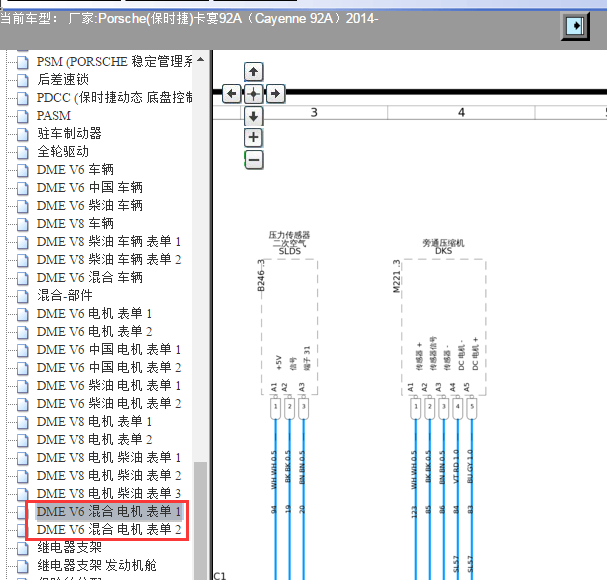Open the 混合-部件 entry
This screenshot has height=580, width=607.
[x=65, y=295]
